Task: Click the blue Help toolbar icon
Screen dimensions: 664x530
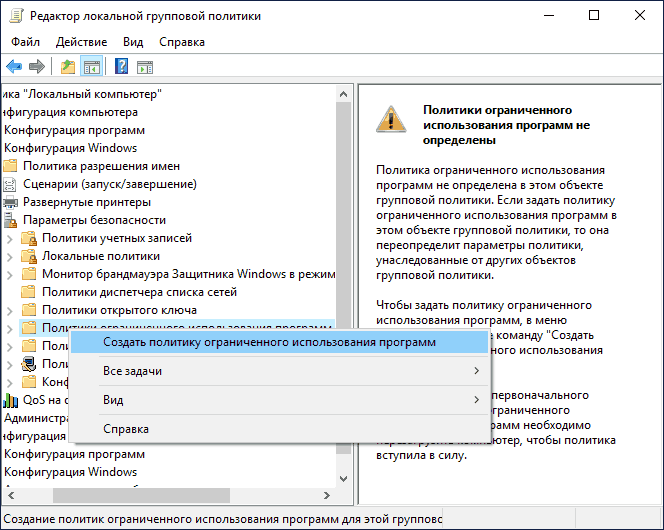Action: coord(121,67)
